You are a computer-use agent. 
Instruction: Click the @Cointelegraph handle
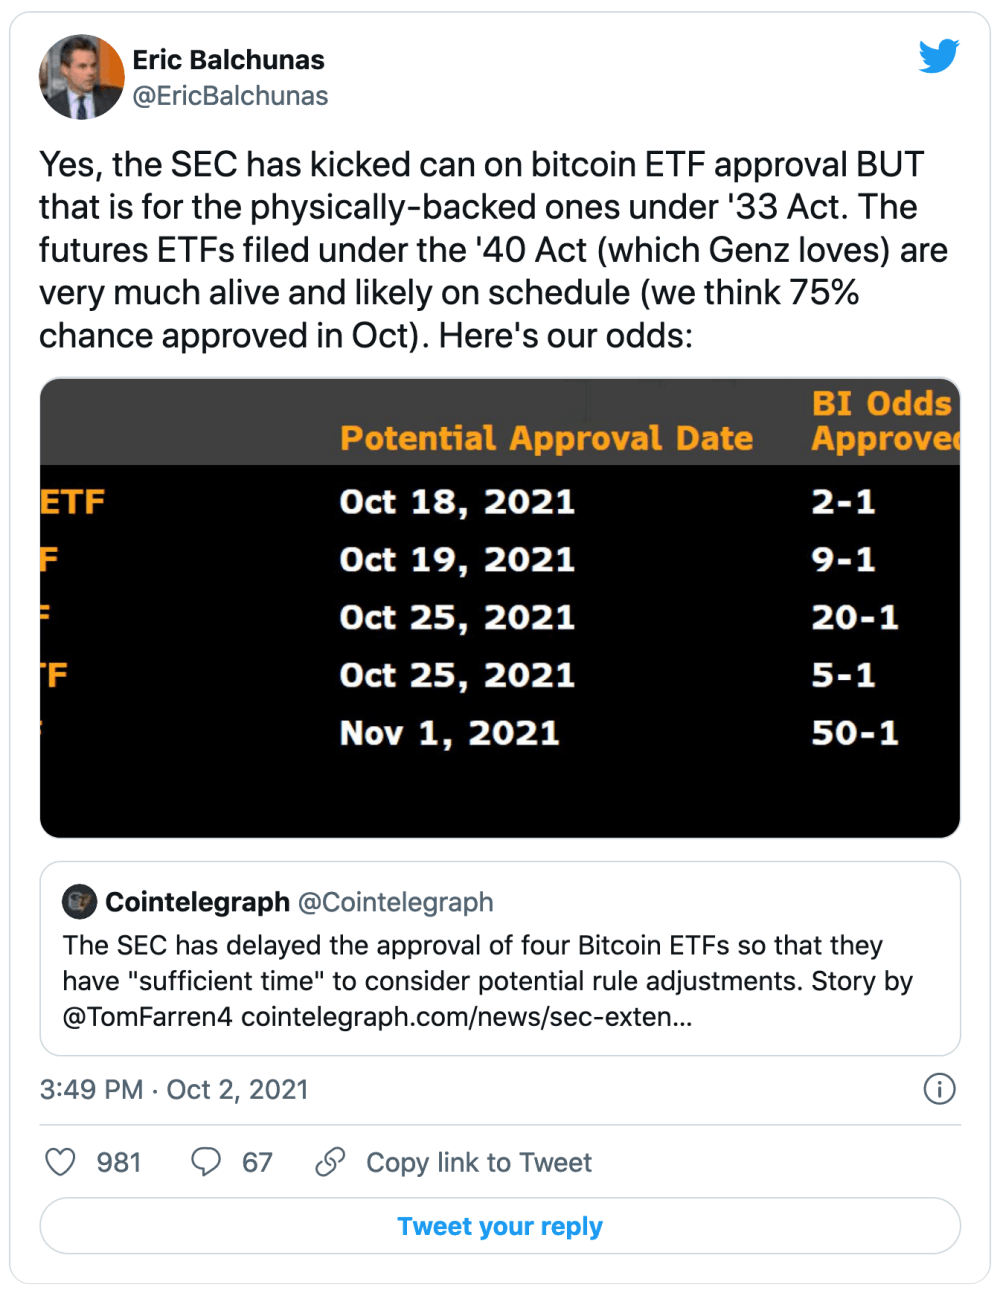(396, 902)
